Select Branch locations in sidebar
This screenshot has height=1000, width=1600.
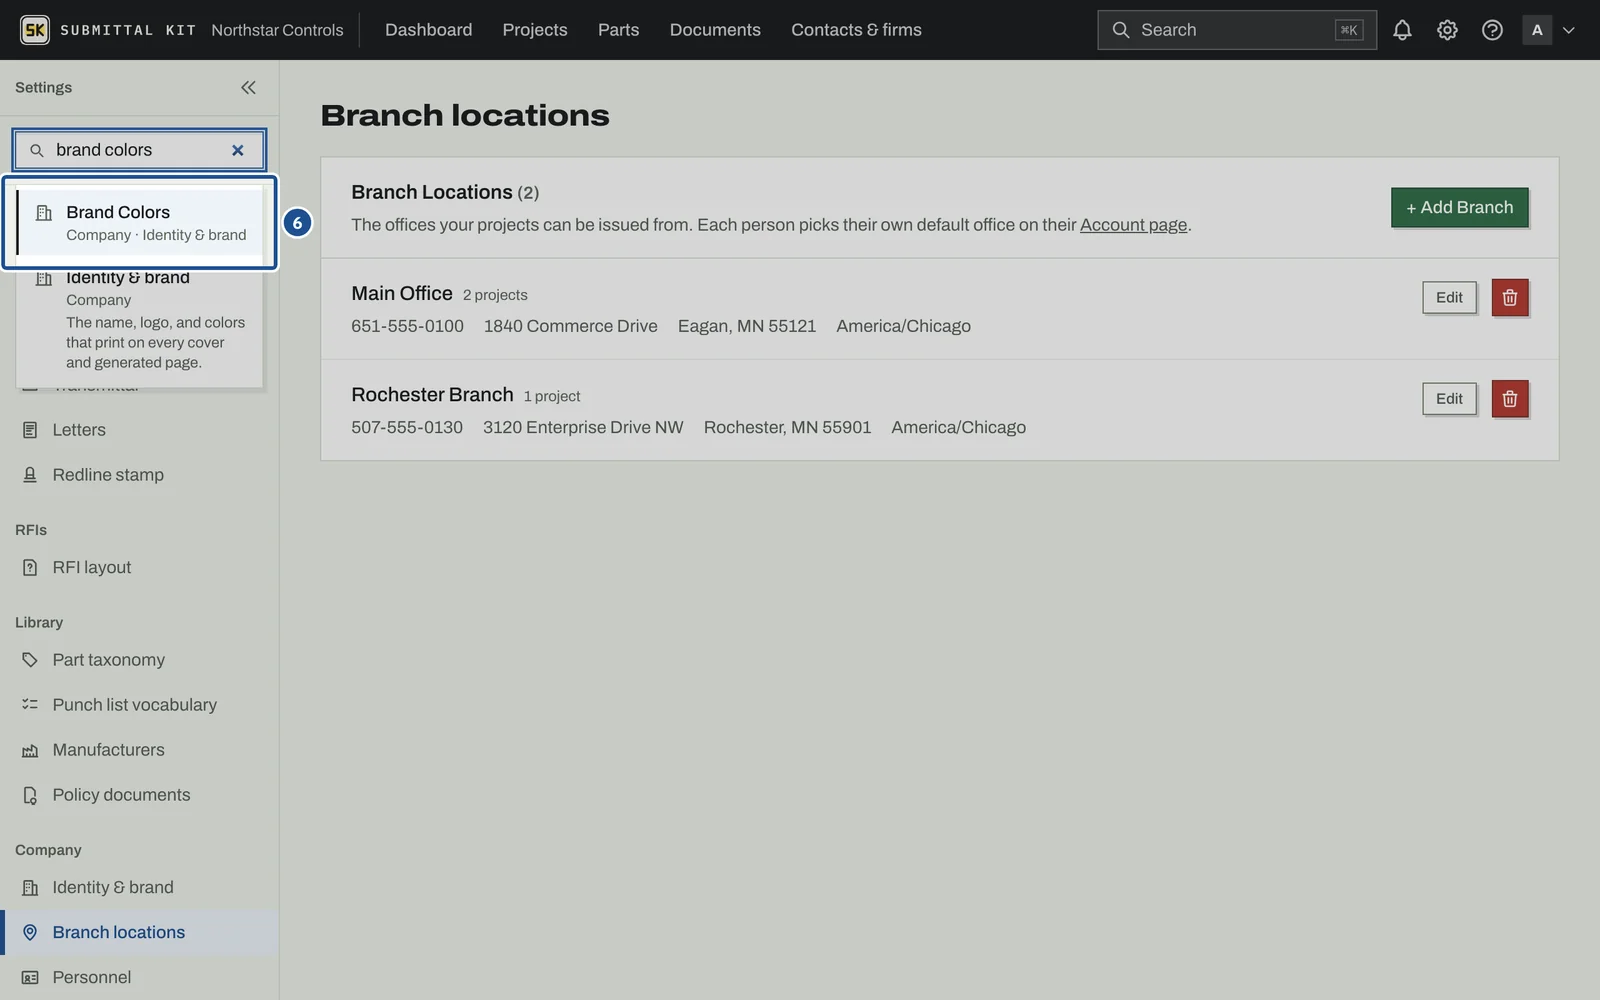(139, 933)
